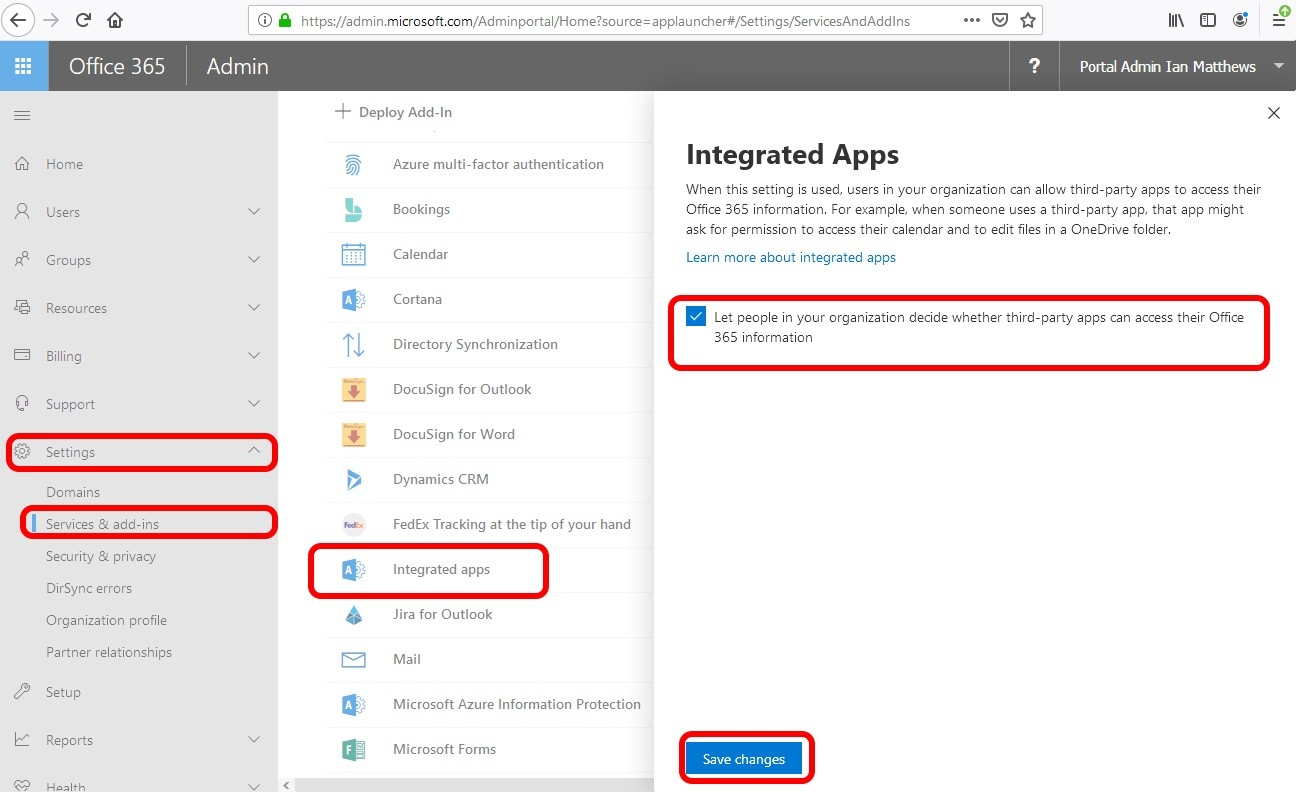1296x792 pixels.
Task: Click the Dynamics CRM icon
Action: pos(353,479)
